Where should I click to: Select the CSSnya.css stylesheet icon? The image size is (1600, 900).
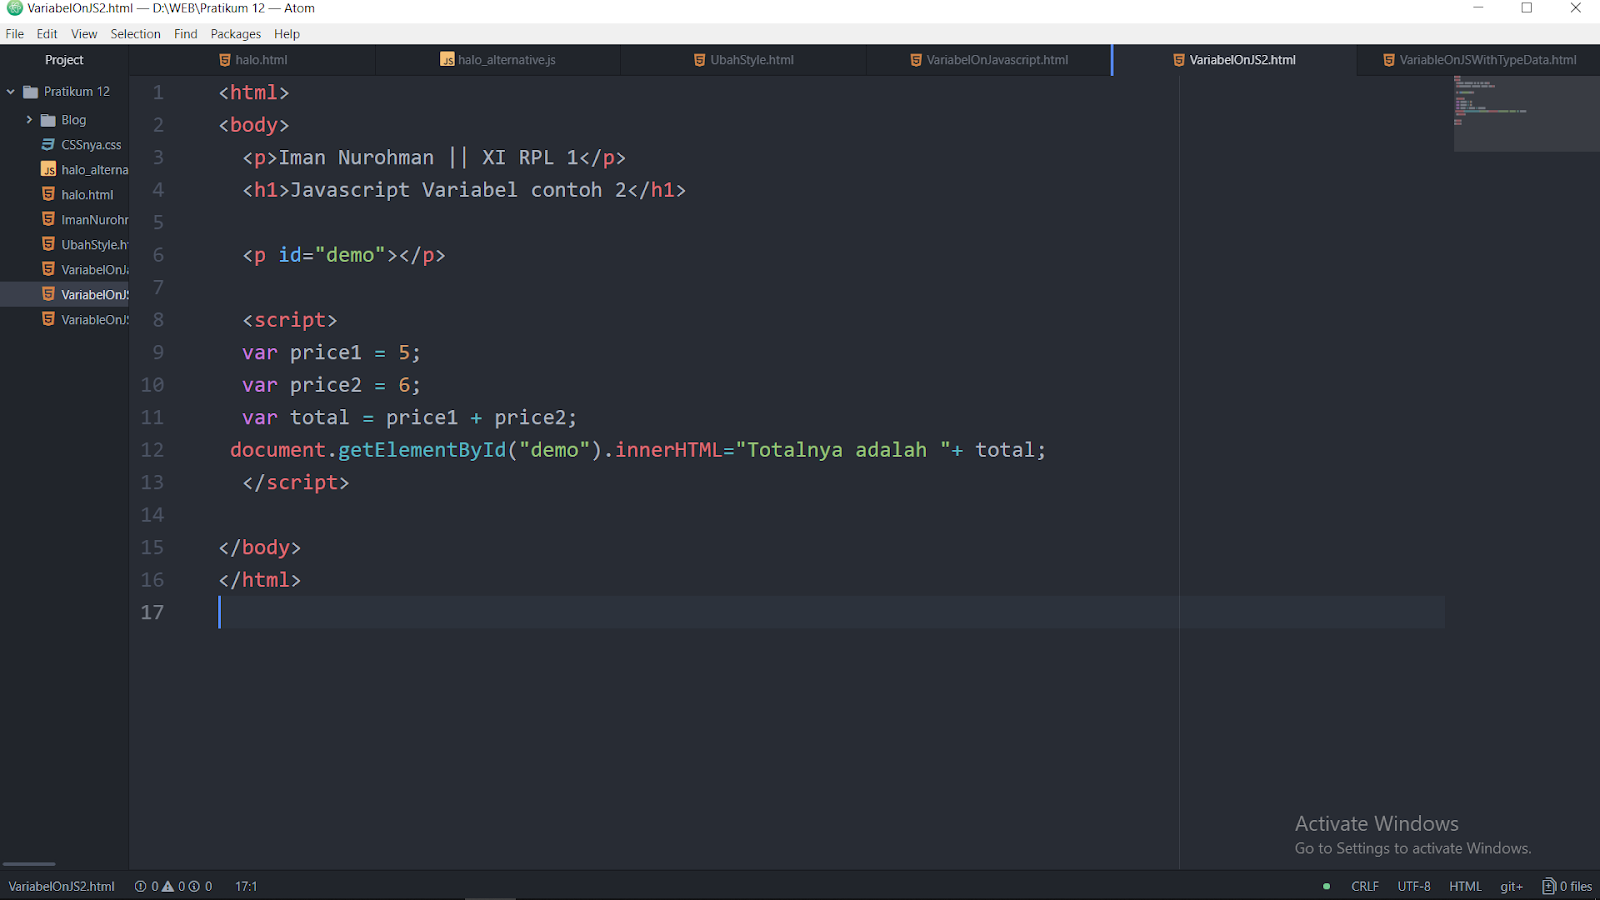coord(48,144)
